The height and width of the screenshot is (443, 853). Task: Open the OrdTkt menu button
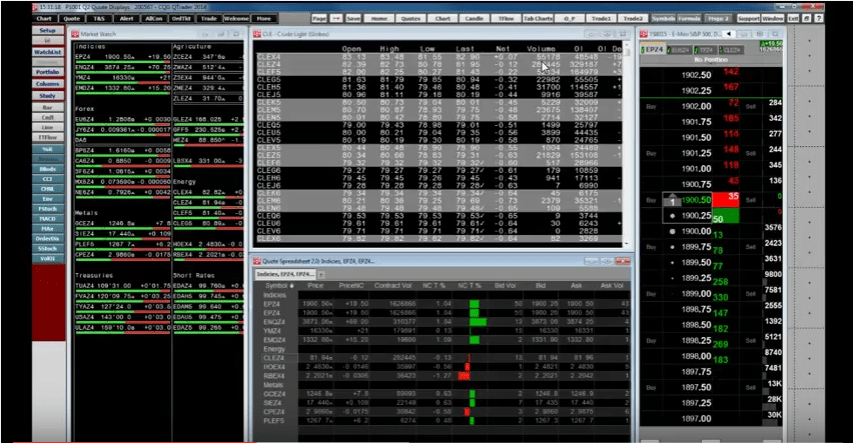(181, 19)
